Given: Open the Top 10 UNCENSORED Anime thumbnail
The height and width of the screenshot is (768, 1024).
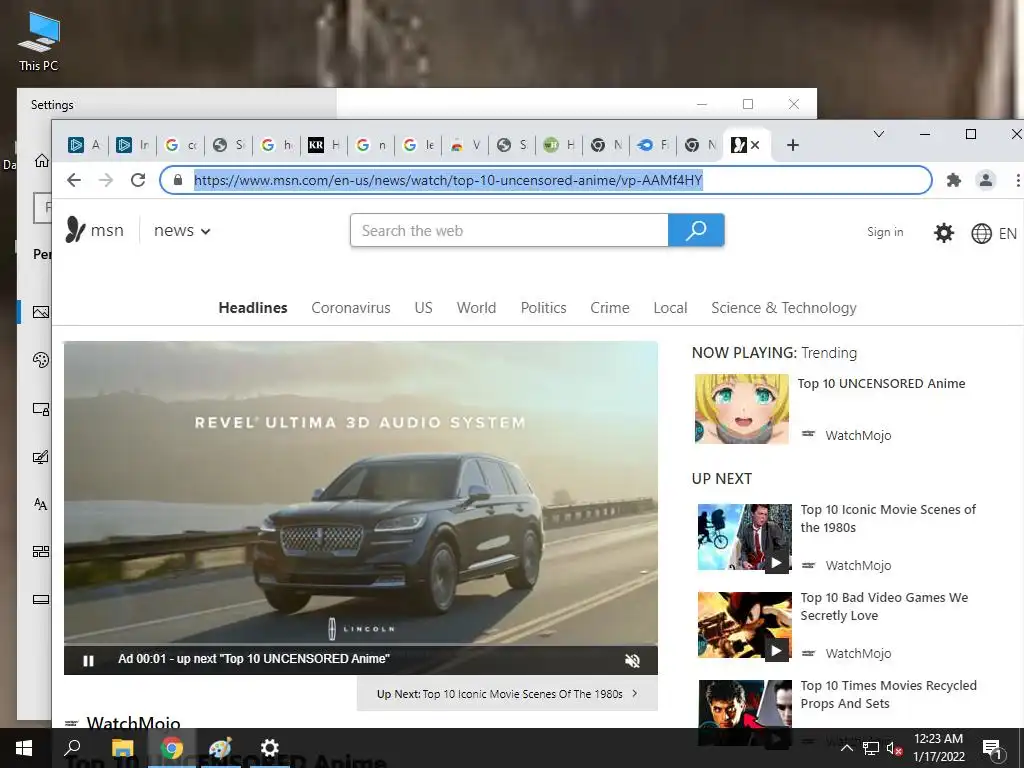Looking at the screenshot, I should [x=742, y=409].
